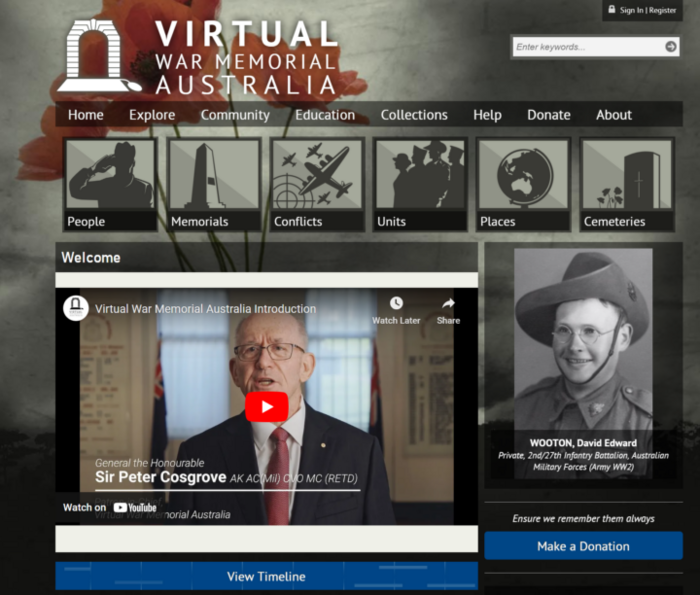Open the Community menu
Image resolution: width=700 pixels, height=595 pixels.
(x=235, y=115)
